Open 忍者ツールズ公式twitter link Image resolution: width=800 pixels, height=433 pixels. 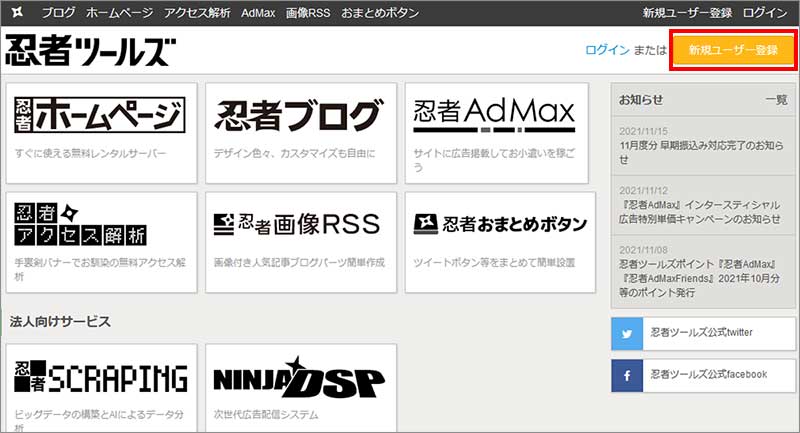pyautogui.click(x=702, y=333)
